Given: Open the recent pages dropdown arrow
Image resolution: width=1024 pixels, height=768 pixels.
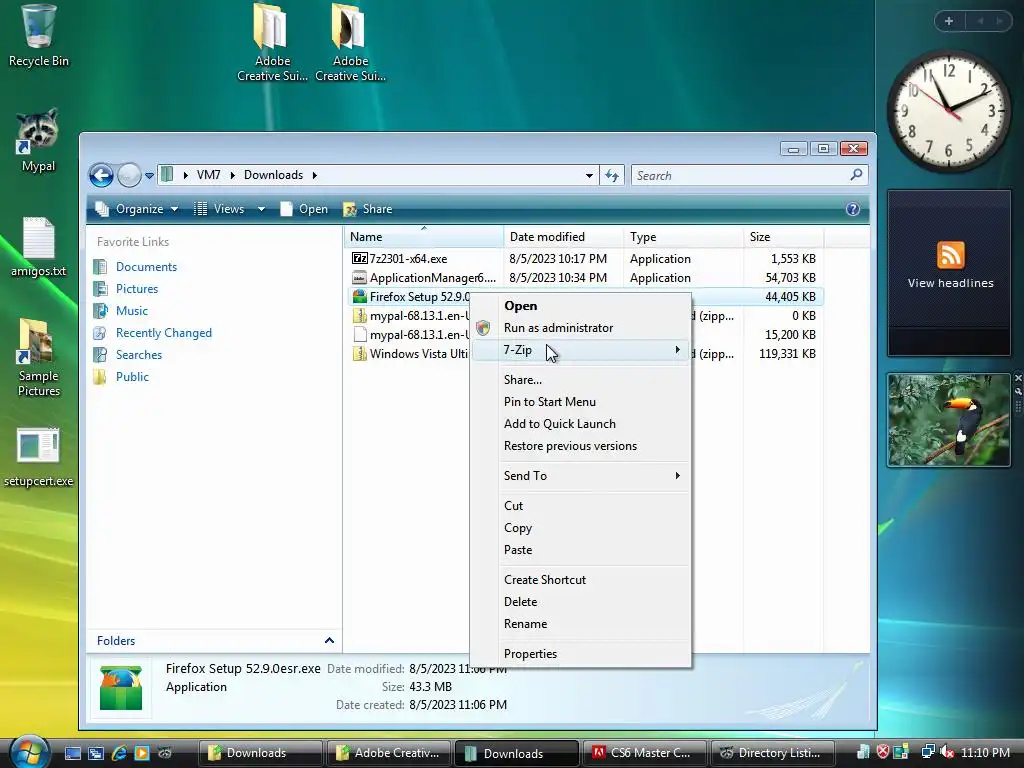Looking at the screenshot, I should coord(149,175).
